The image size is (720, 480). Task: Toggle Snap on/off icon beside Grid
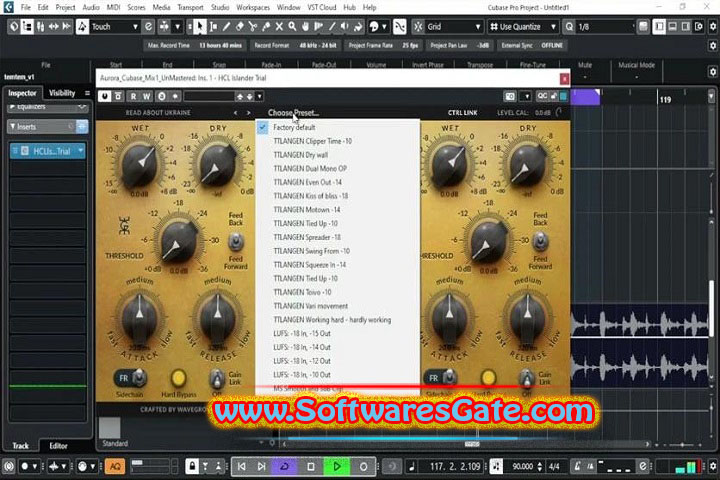tap(418, 27)
